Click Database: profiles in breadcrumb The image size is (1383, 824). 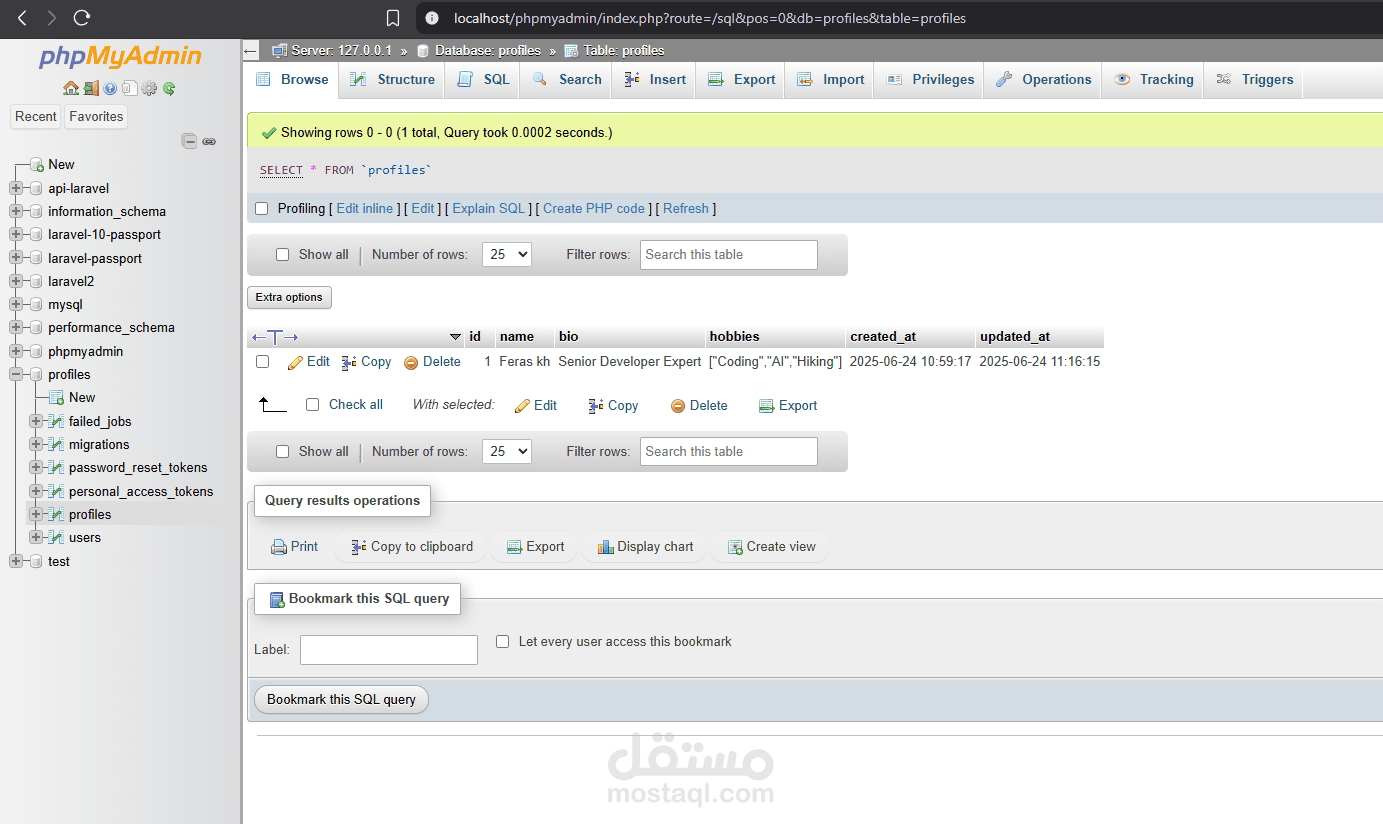pyautogui.click(x=488, y=50)
